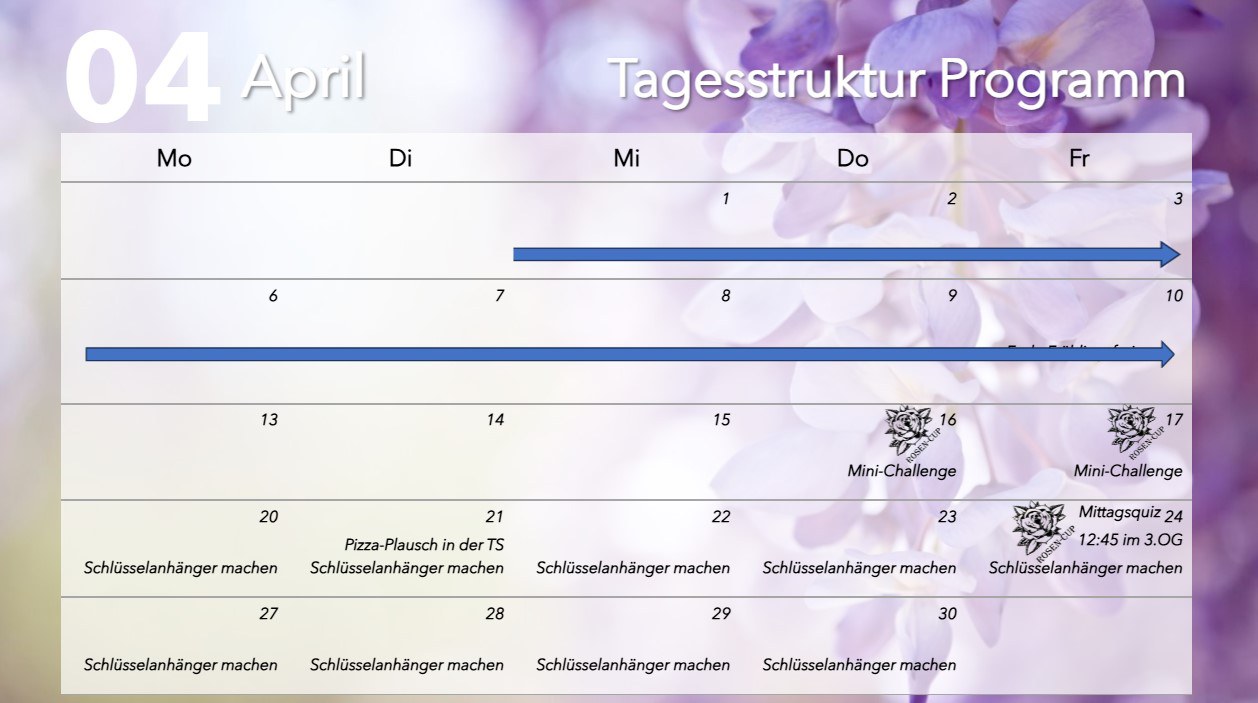Select the Mo column header
This screenshot has height=703, width=1258.
pos(174,158)
